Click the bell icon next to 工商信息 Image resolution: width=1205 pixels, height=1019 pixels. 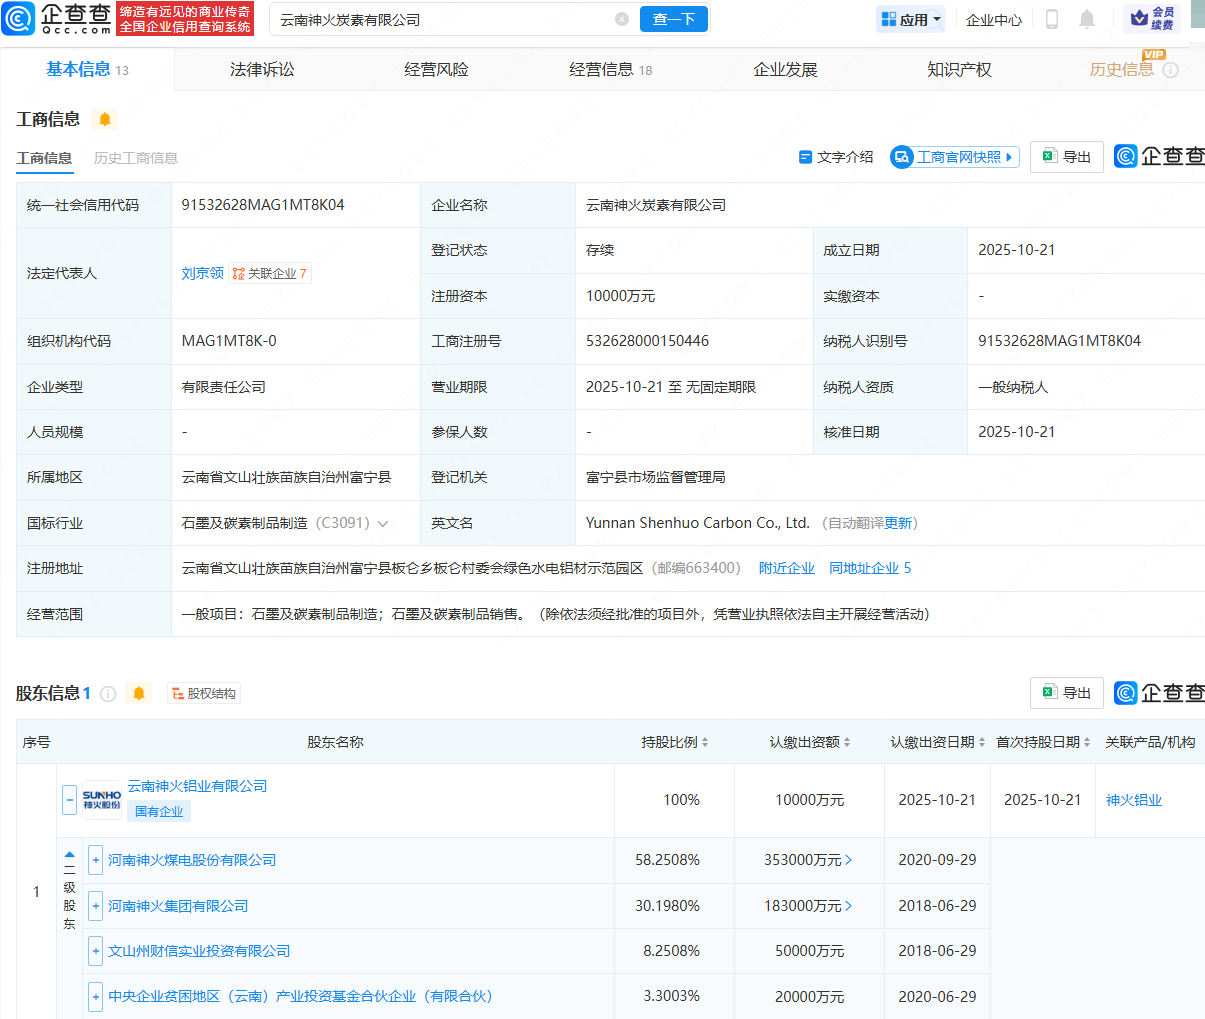(x=105, y=119)
